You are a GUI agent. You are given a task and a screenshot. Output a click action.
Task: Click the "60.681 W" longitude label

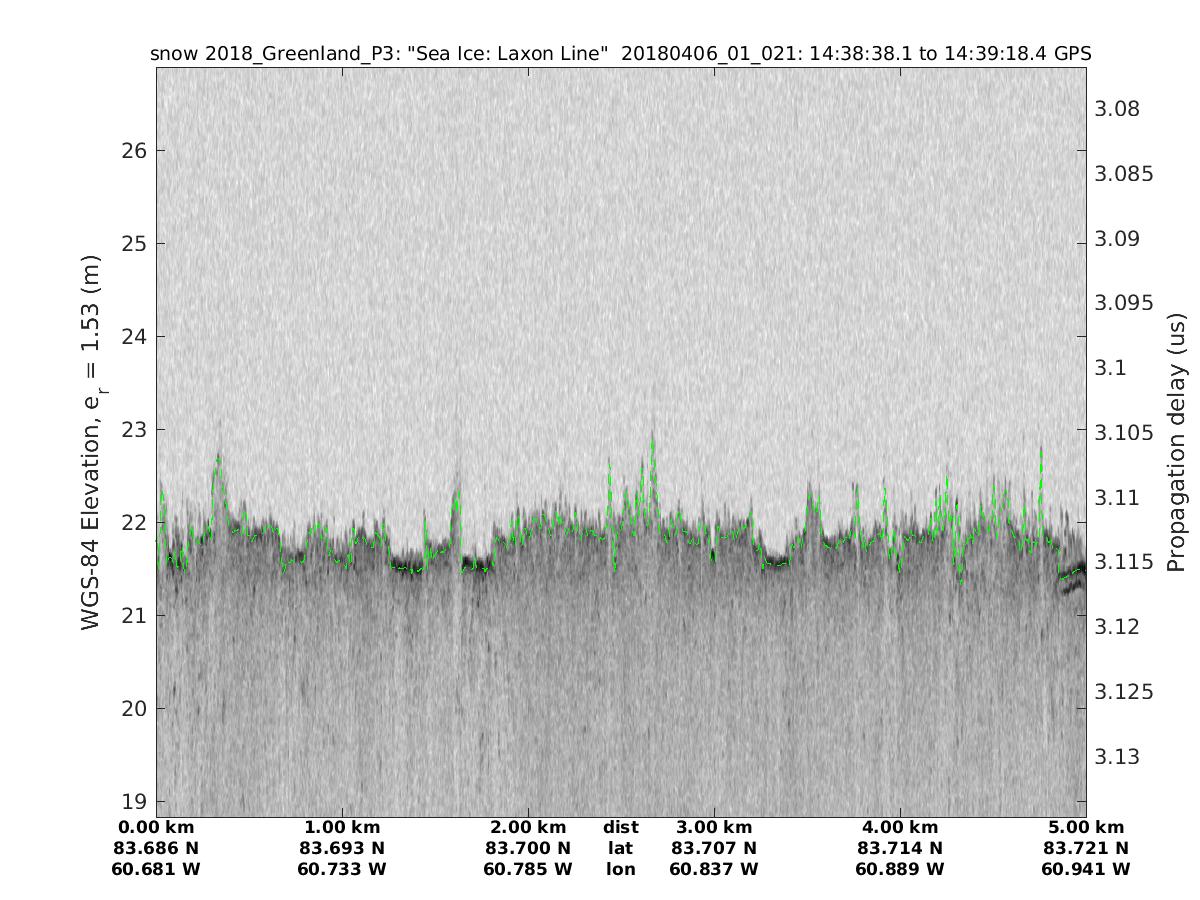(156, 869)
